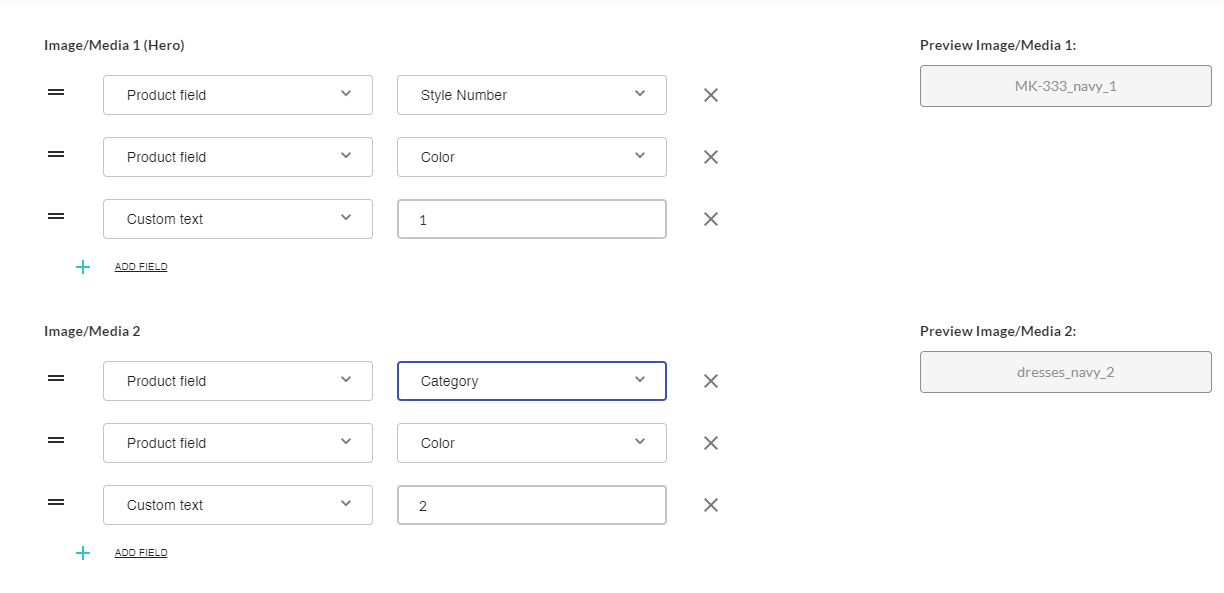Viewport: 1224px width, 593px height.
Task: Click preview field showing MK-333_navy_1
Action: [x=1065, y=86]
